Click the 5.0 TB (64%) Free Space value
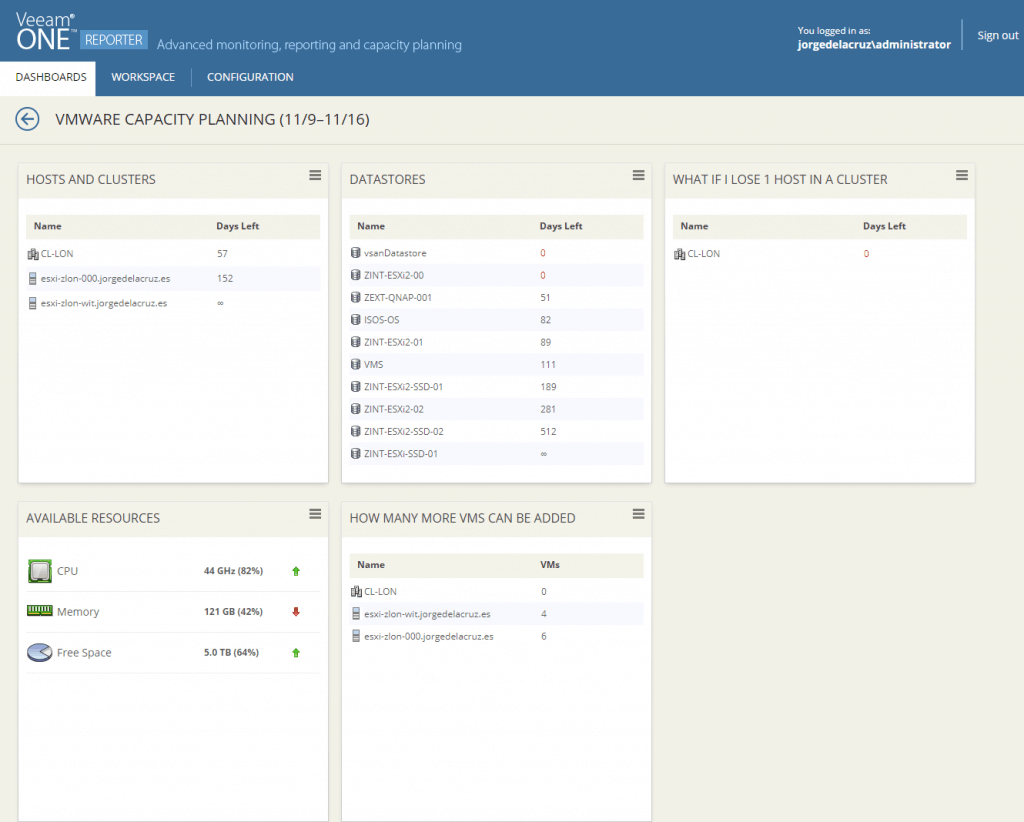 tap(231, 652)
